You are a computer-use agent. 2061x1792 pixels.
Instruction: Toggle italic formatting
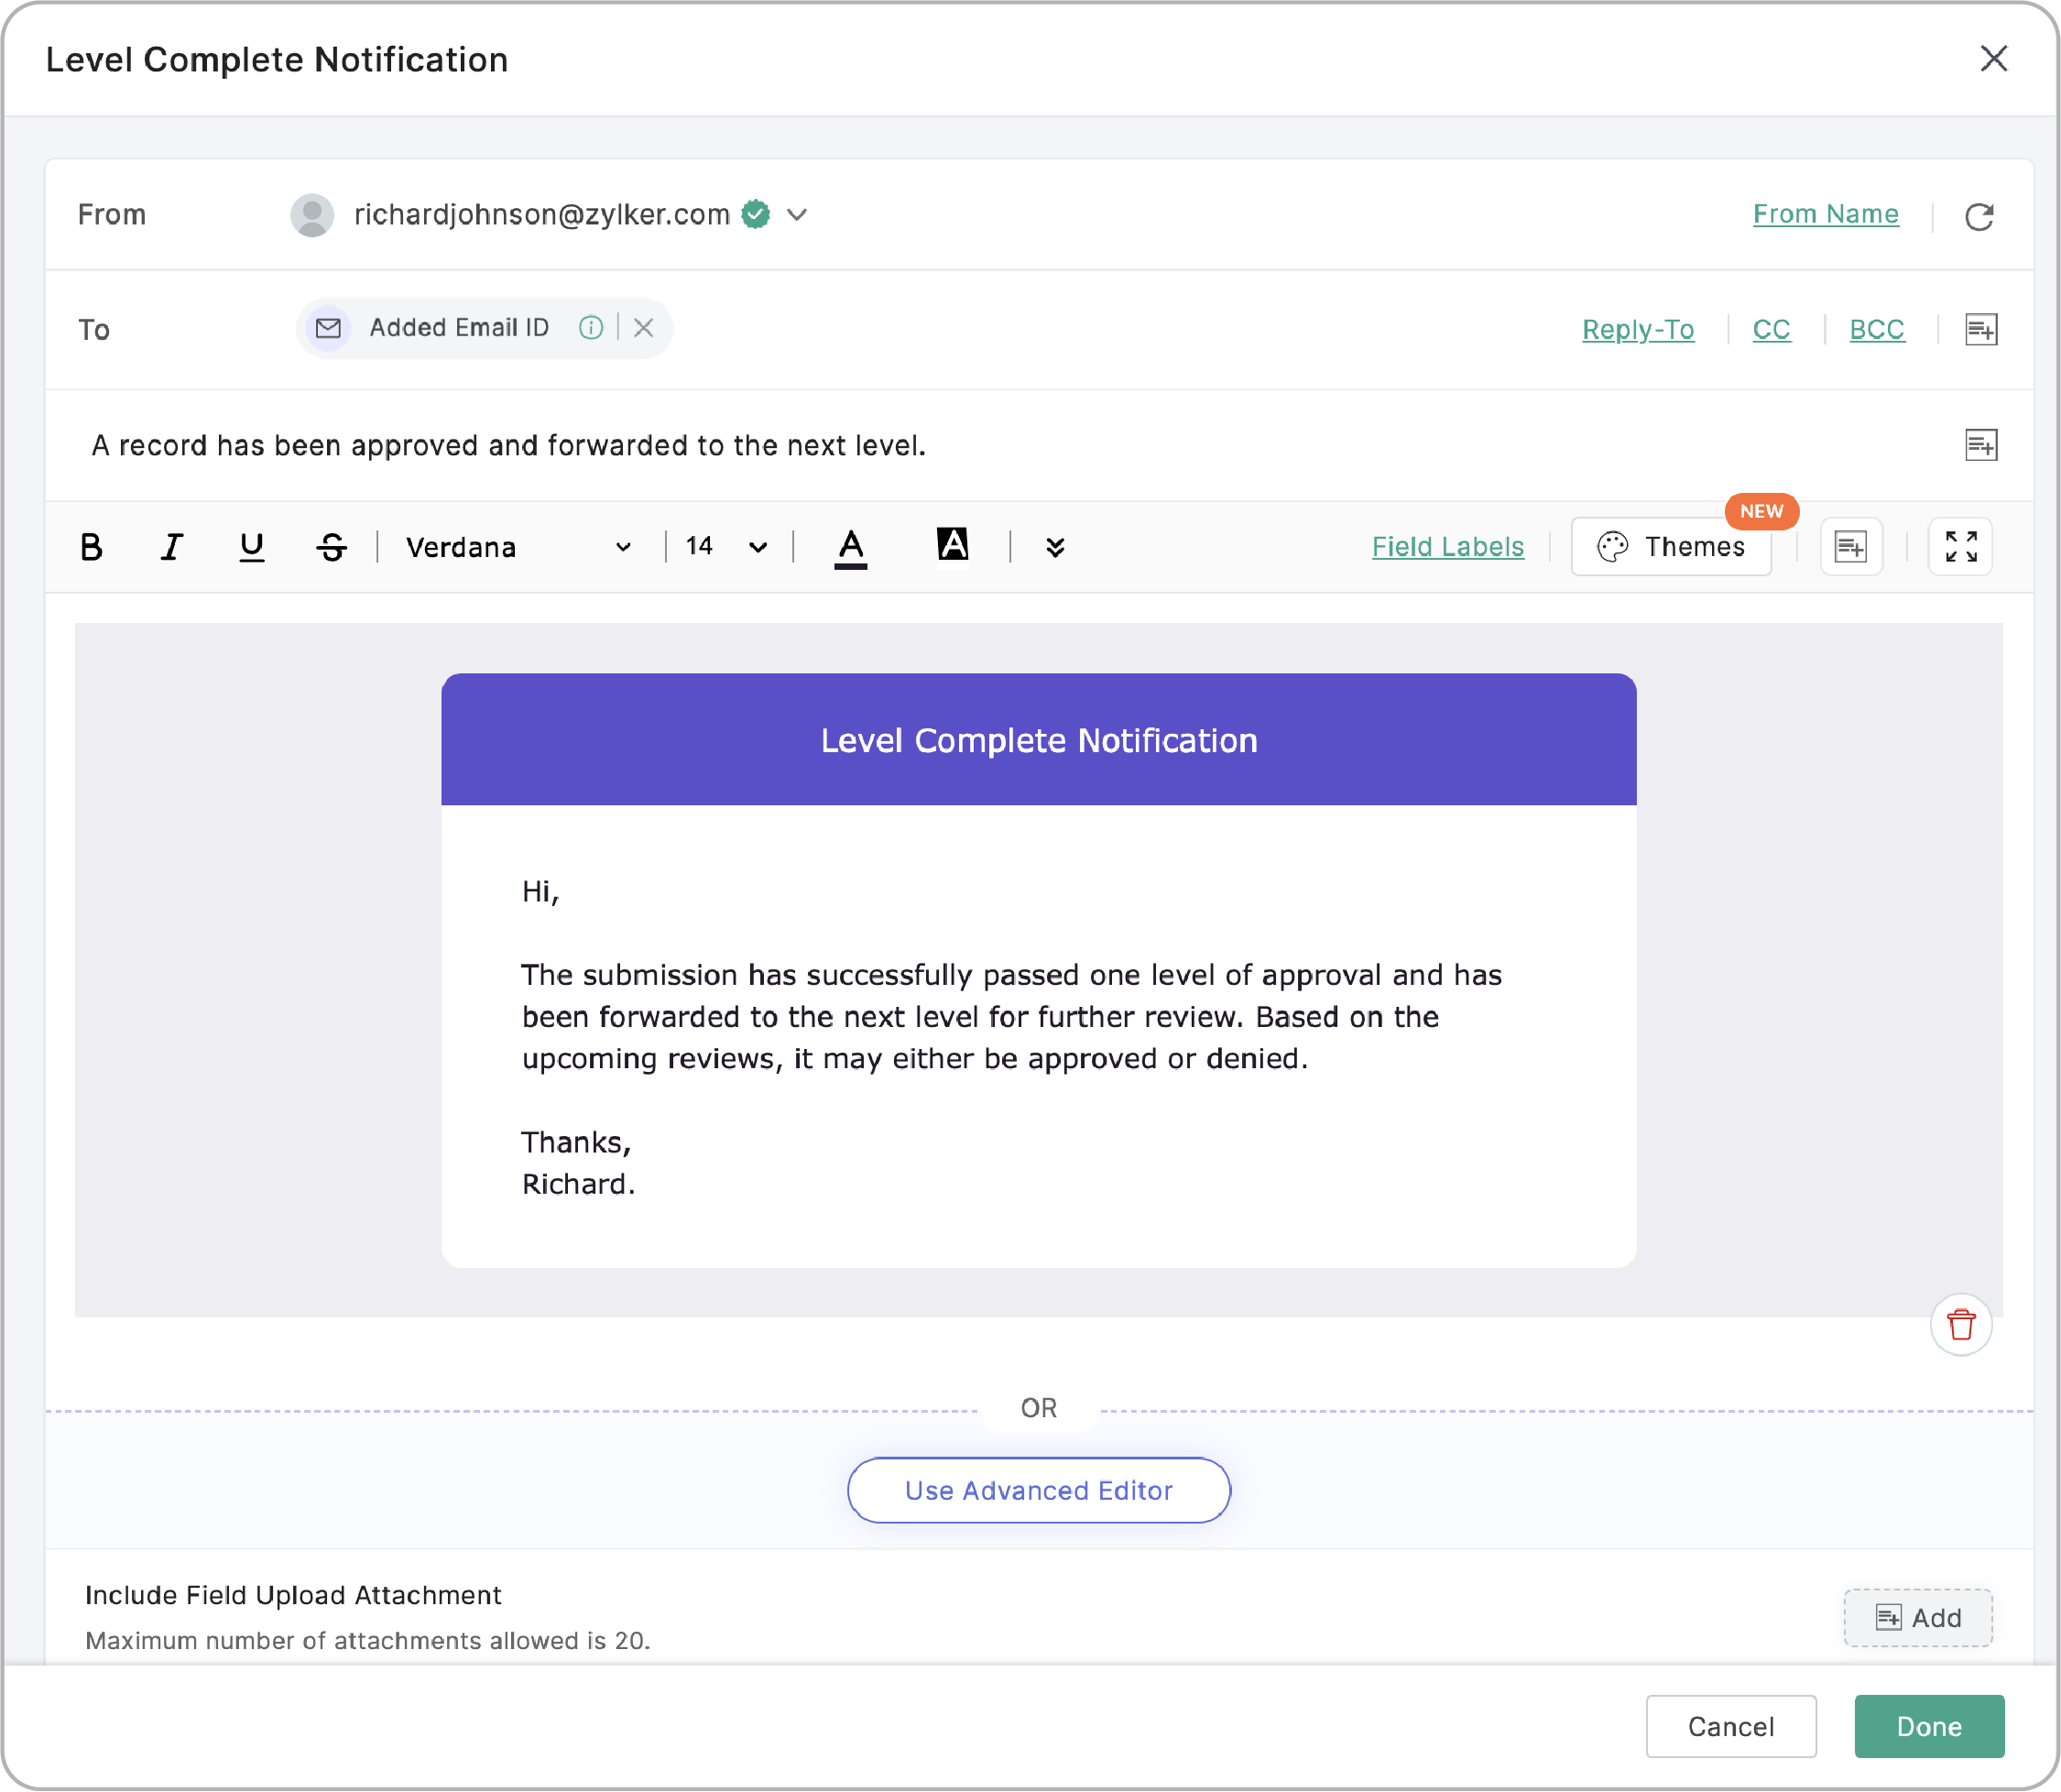171,547
